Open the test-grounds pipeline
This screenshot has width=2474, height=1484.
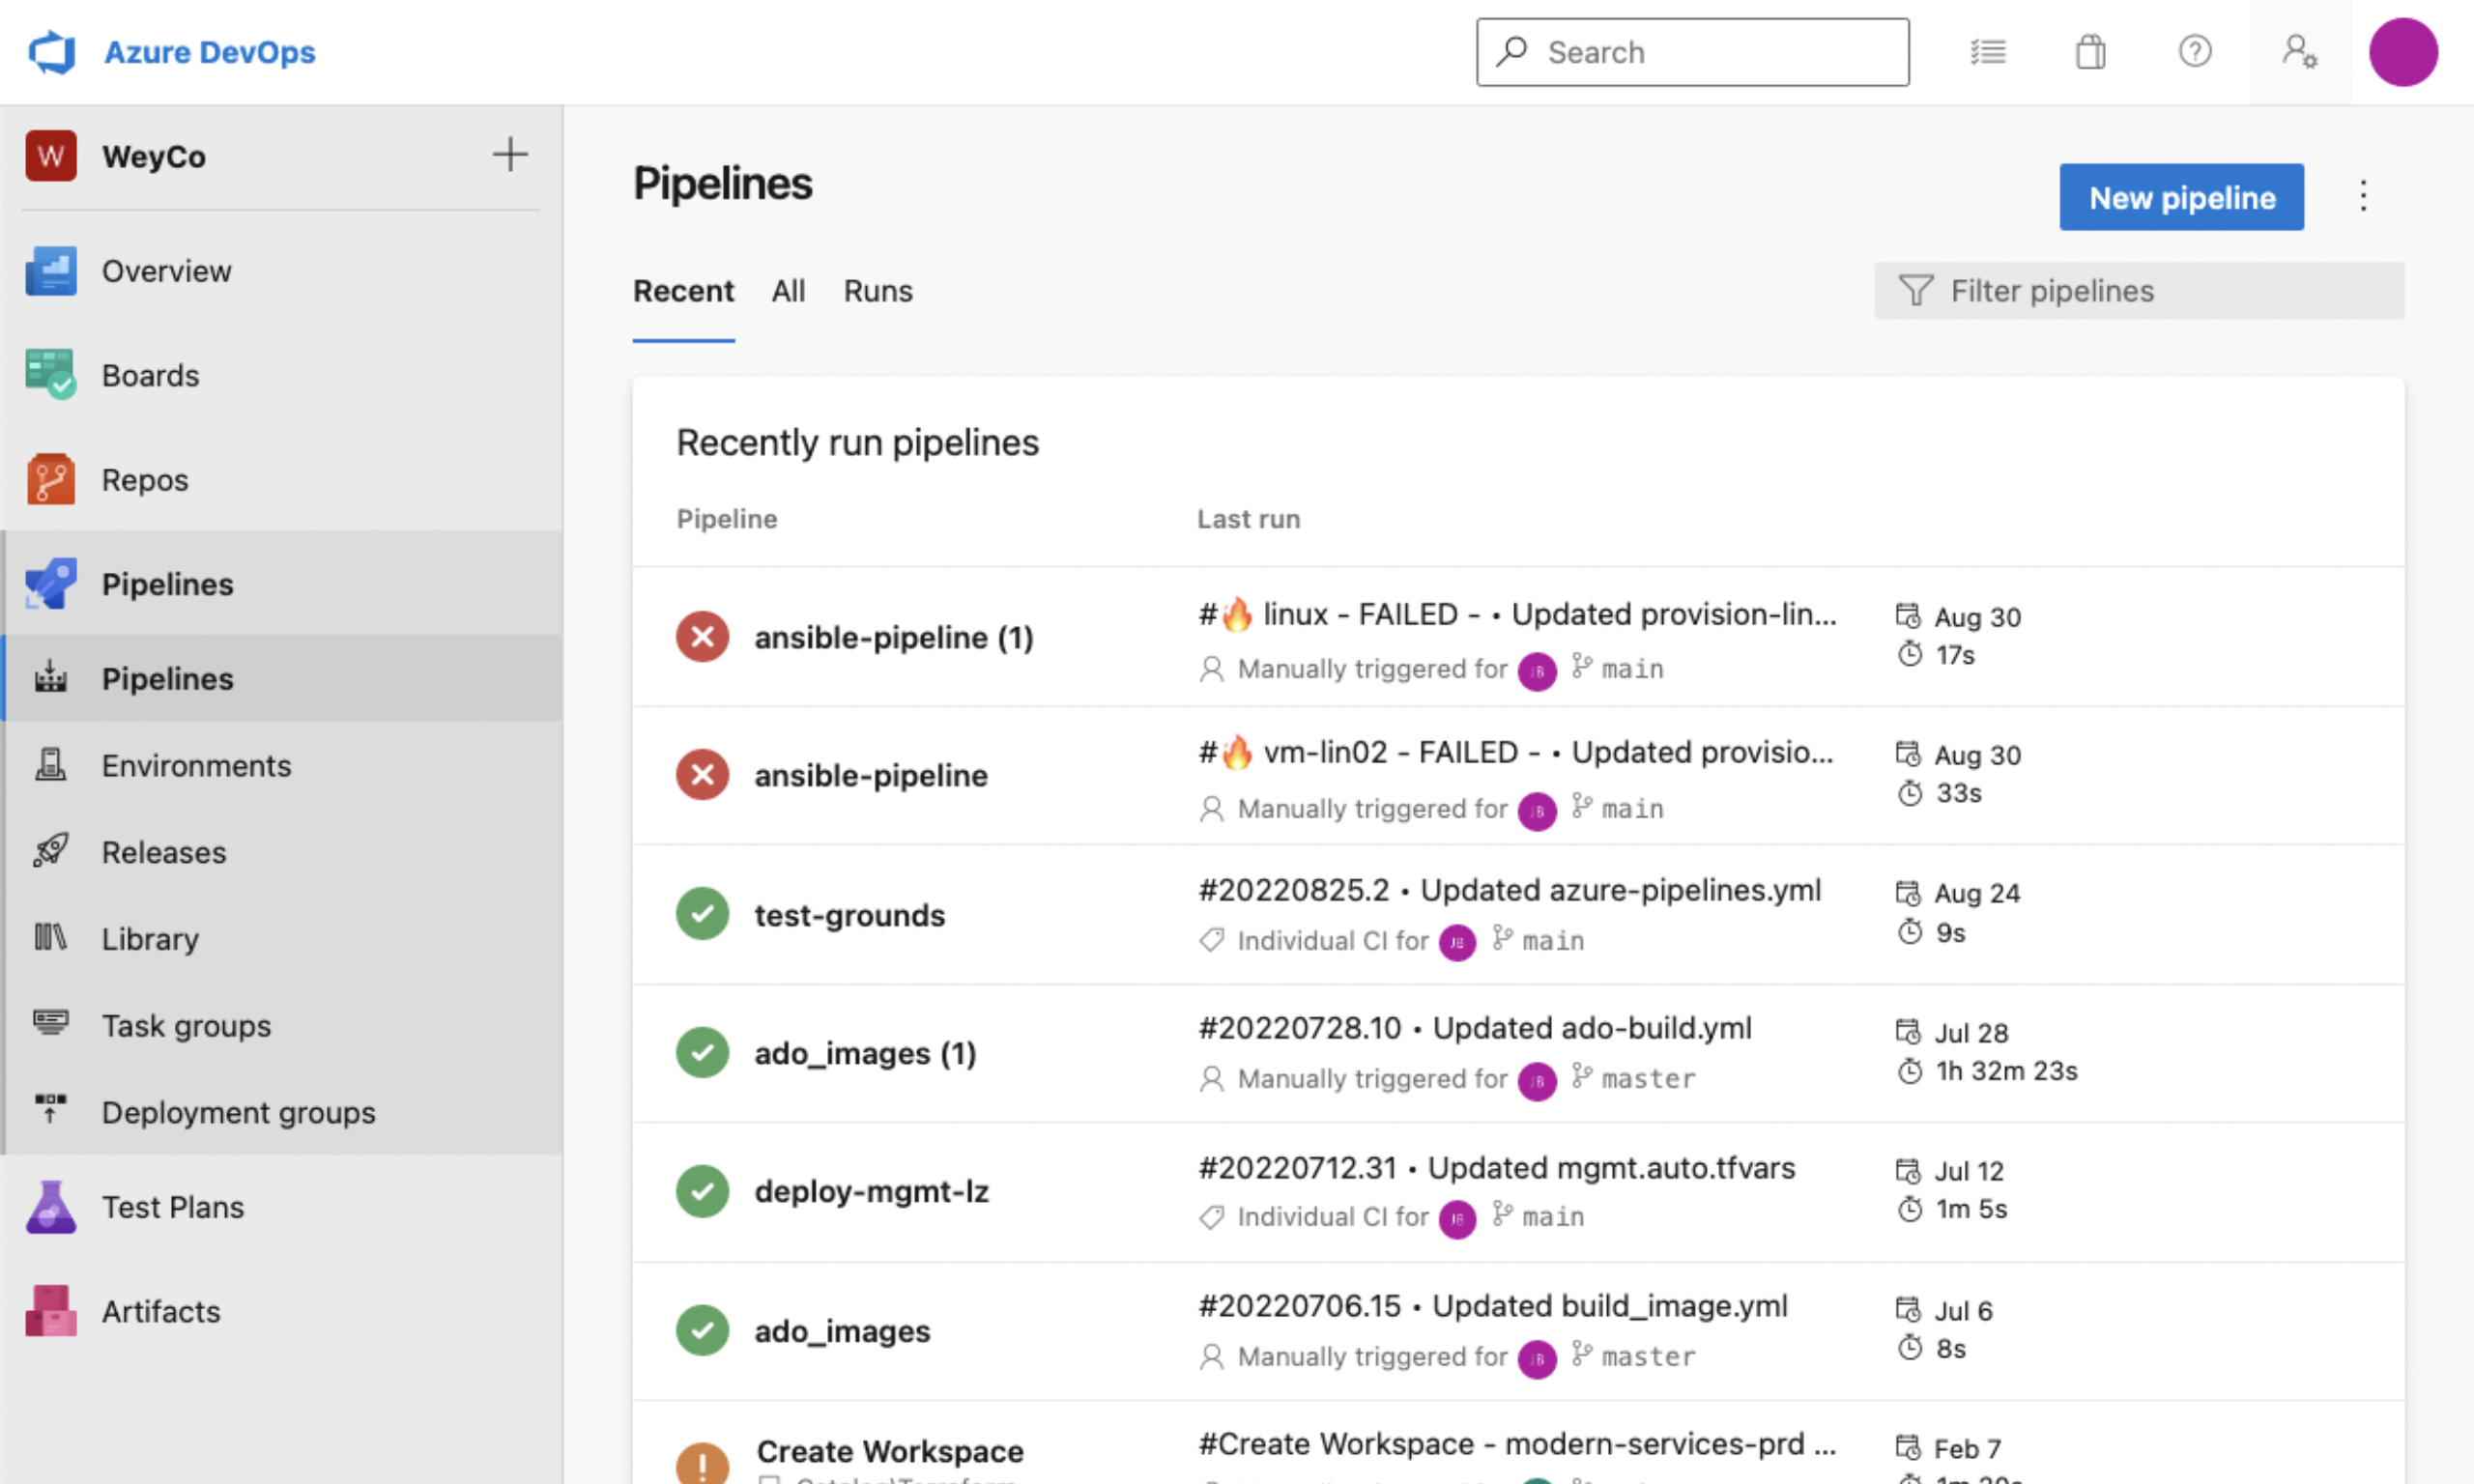849,914
